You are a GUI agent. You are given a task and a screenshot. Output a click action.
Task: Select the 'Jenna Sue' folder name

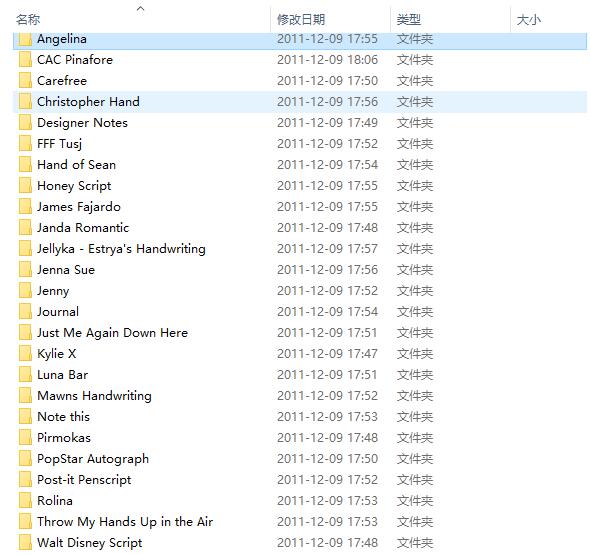pos(66,270)
